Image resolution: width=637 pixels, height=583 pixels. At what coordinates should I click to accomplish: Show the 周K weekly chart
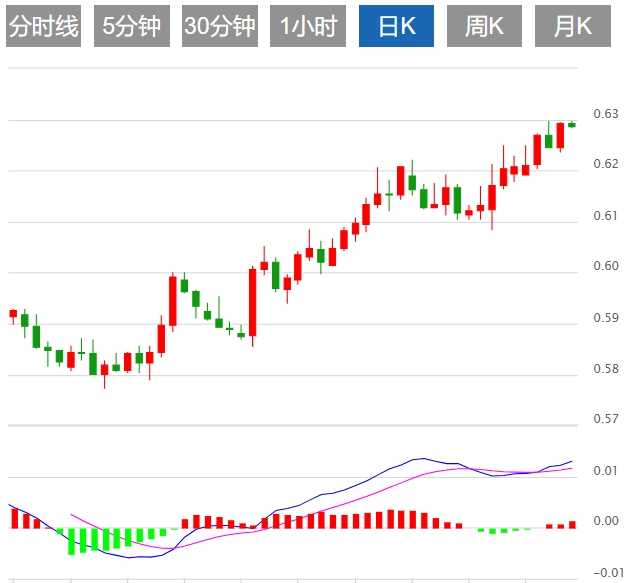pyautogui.click(x=485, y=27)
